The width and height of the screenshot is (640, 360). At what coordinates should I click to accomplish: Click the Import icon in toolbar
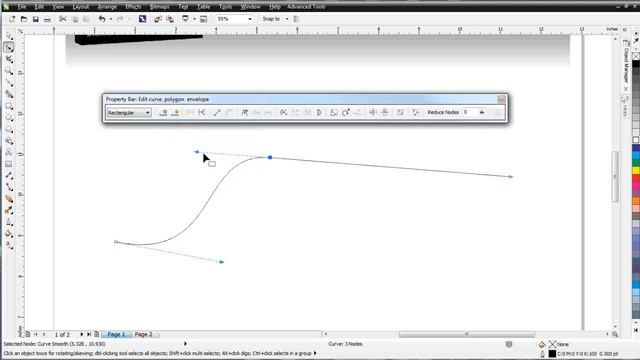[x=158, y=19]
